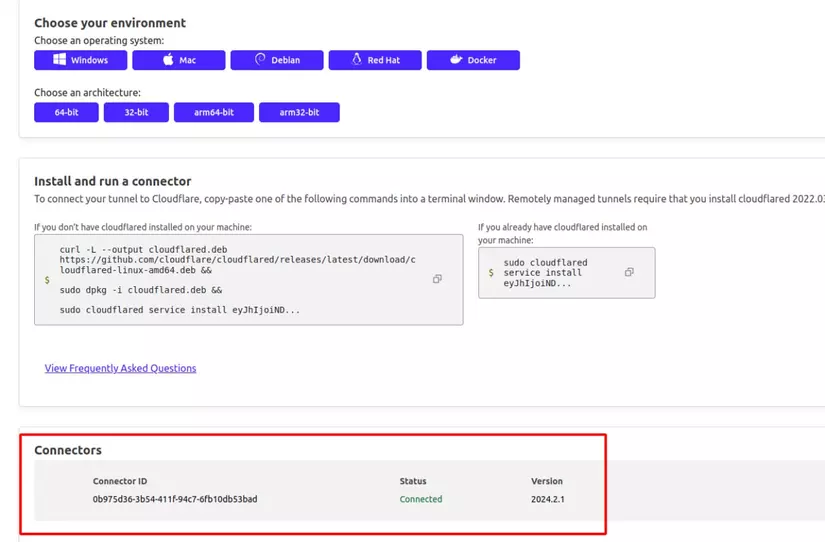Viewport: 825px width, 542px height.
Task: Choose the 64-bit architecture
Action: [x=66, y=112]
